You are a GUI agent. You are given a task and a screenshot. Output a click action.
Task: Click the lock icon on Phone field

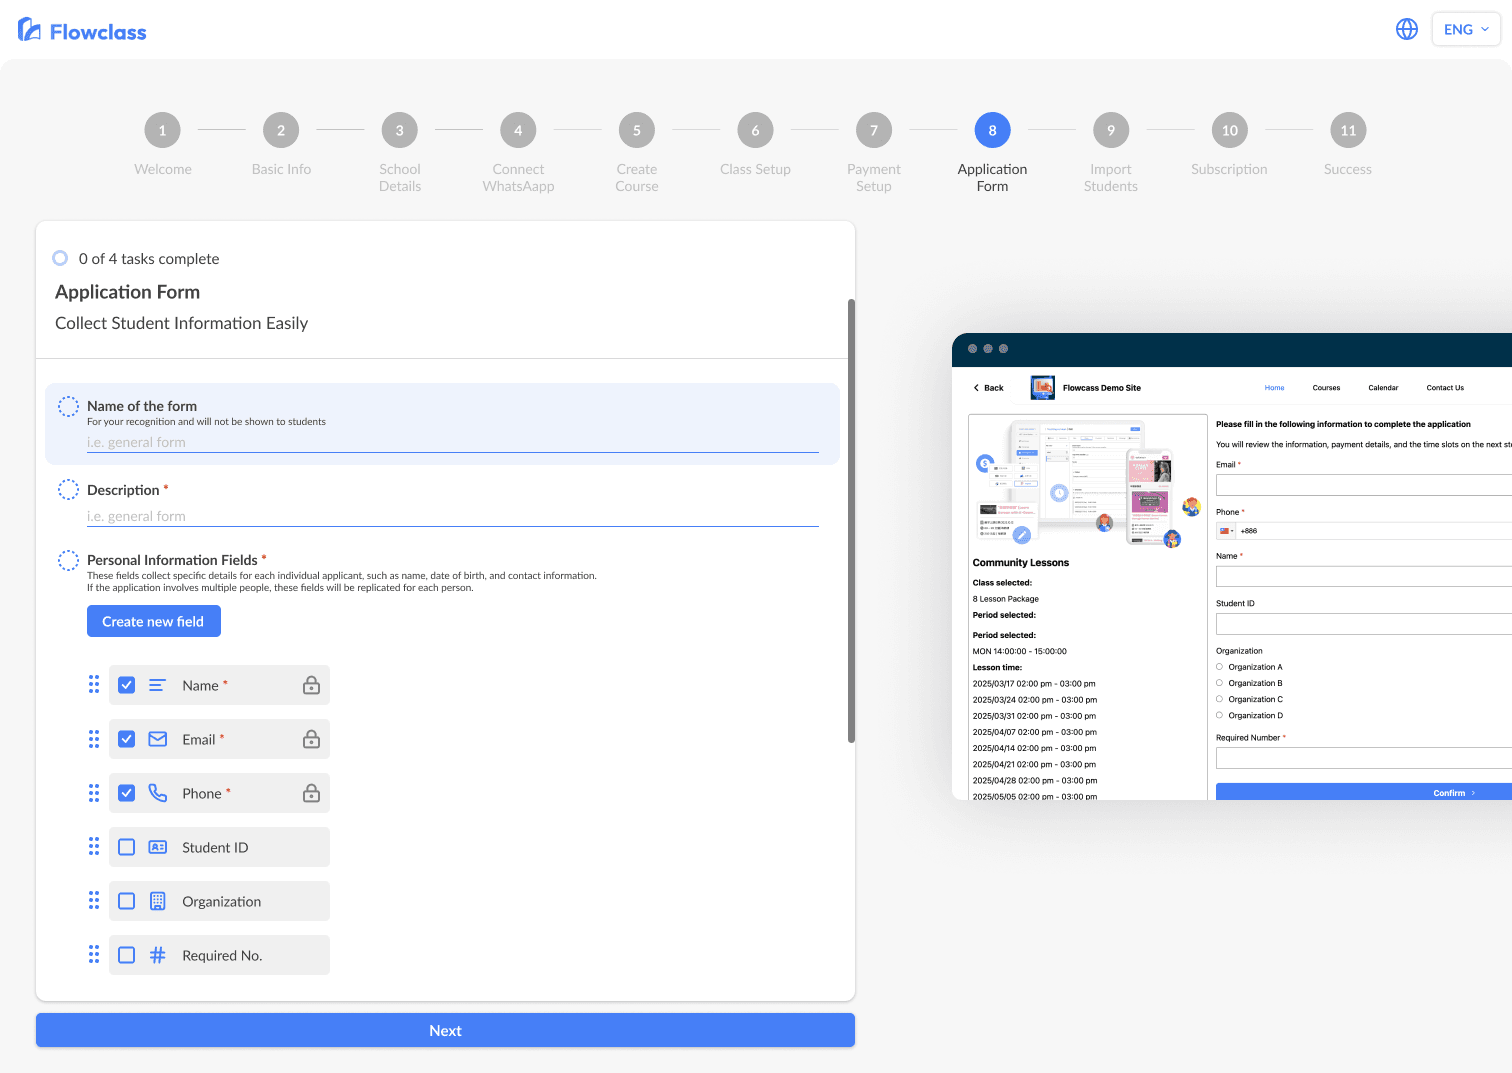312,793
